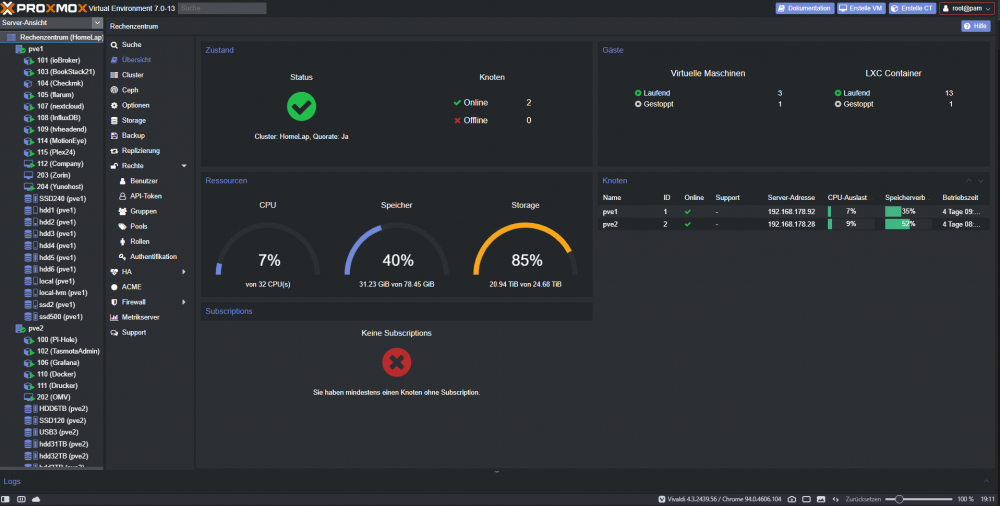Select container 106 (Grafana)
The image size is (1000, 506).
tap(57, 362)
